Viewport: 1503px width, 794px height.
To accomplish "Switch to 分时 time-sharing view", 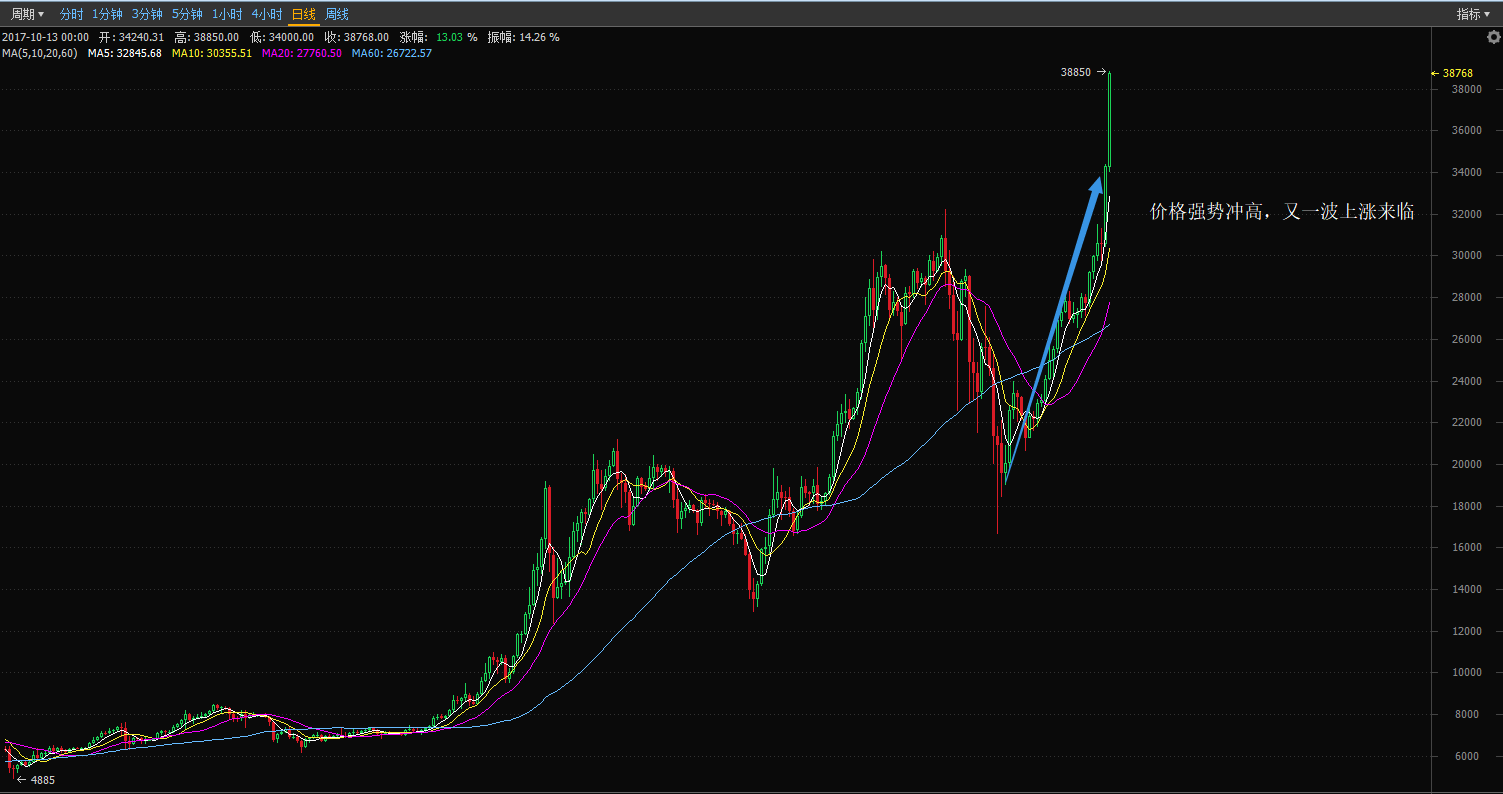I will [x=71, y=14].
